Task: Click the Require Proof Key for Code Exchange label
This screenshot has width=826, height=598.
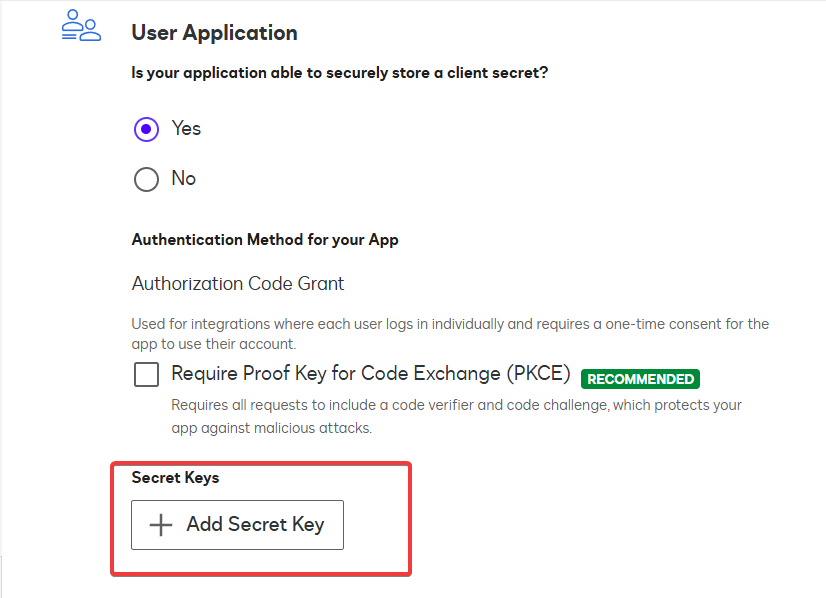Action: 371,374
